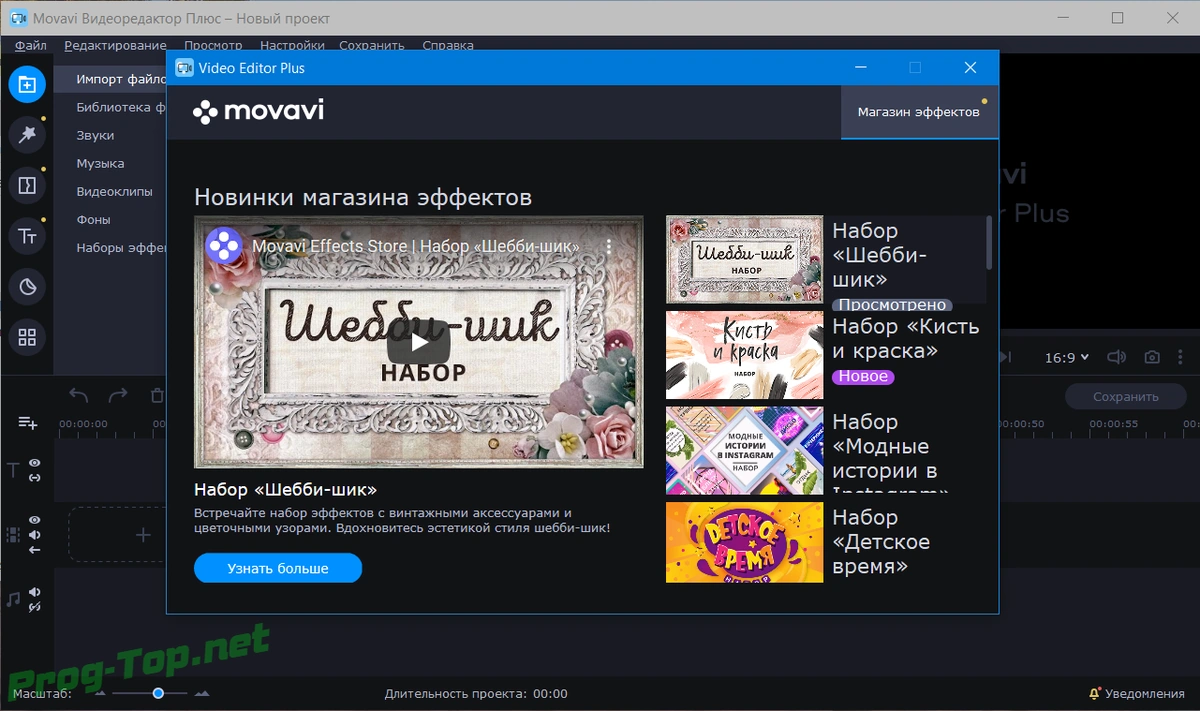This screenshot has width=1200, height=711.
Task: Toggle video track visibility eye
Action: point(35,520)
